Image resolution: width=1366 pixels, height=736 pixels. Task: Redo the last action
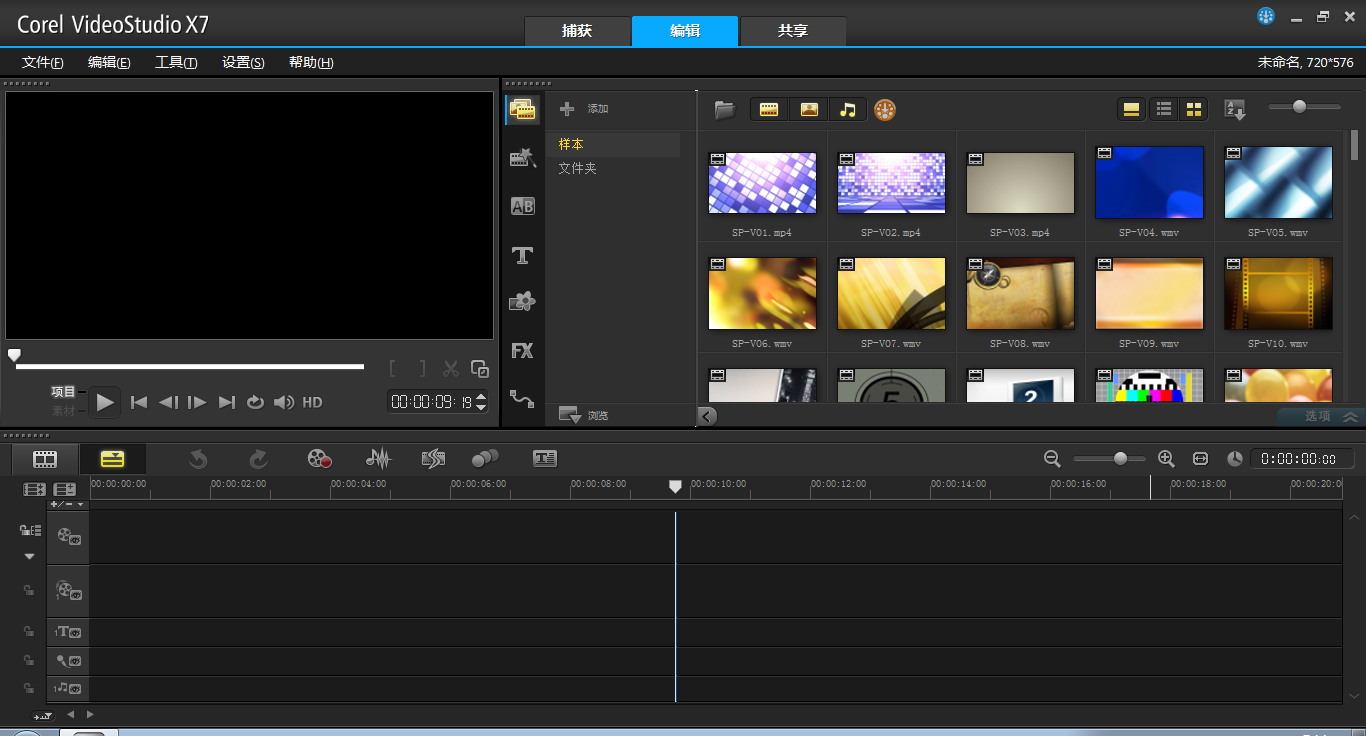click(258, 459)
